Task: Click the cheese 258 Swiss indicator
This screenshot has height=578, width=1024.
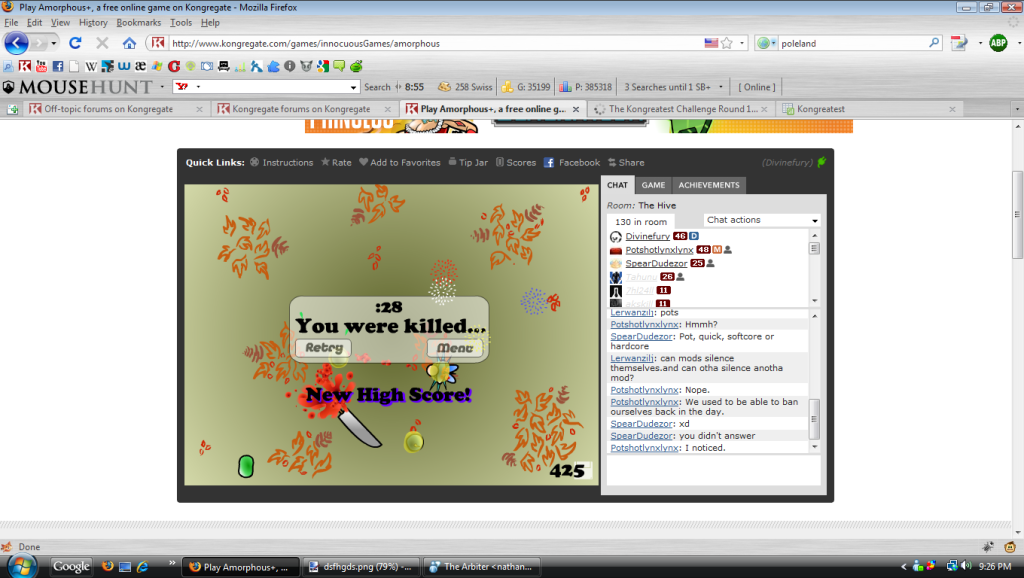Action: point(465,87)
